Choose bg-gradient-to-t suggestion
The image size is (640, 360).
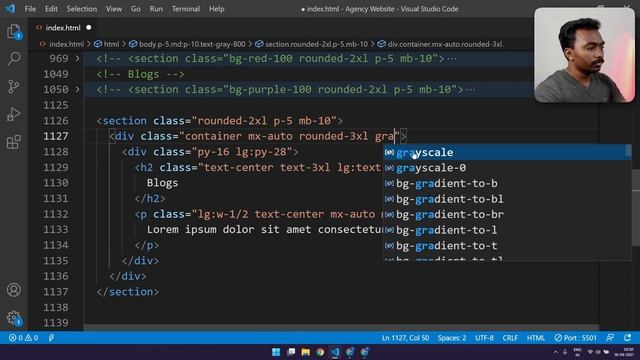pos(506,245)
